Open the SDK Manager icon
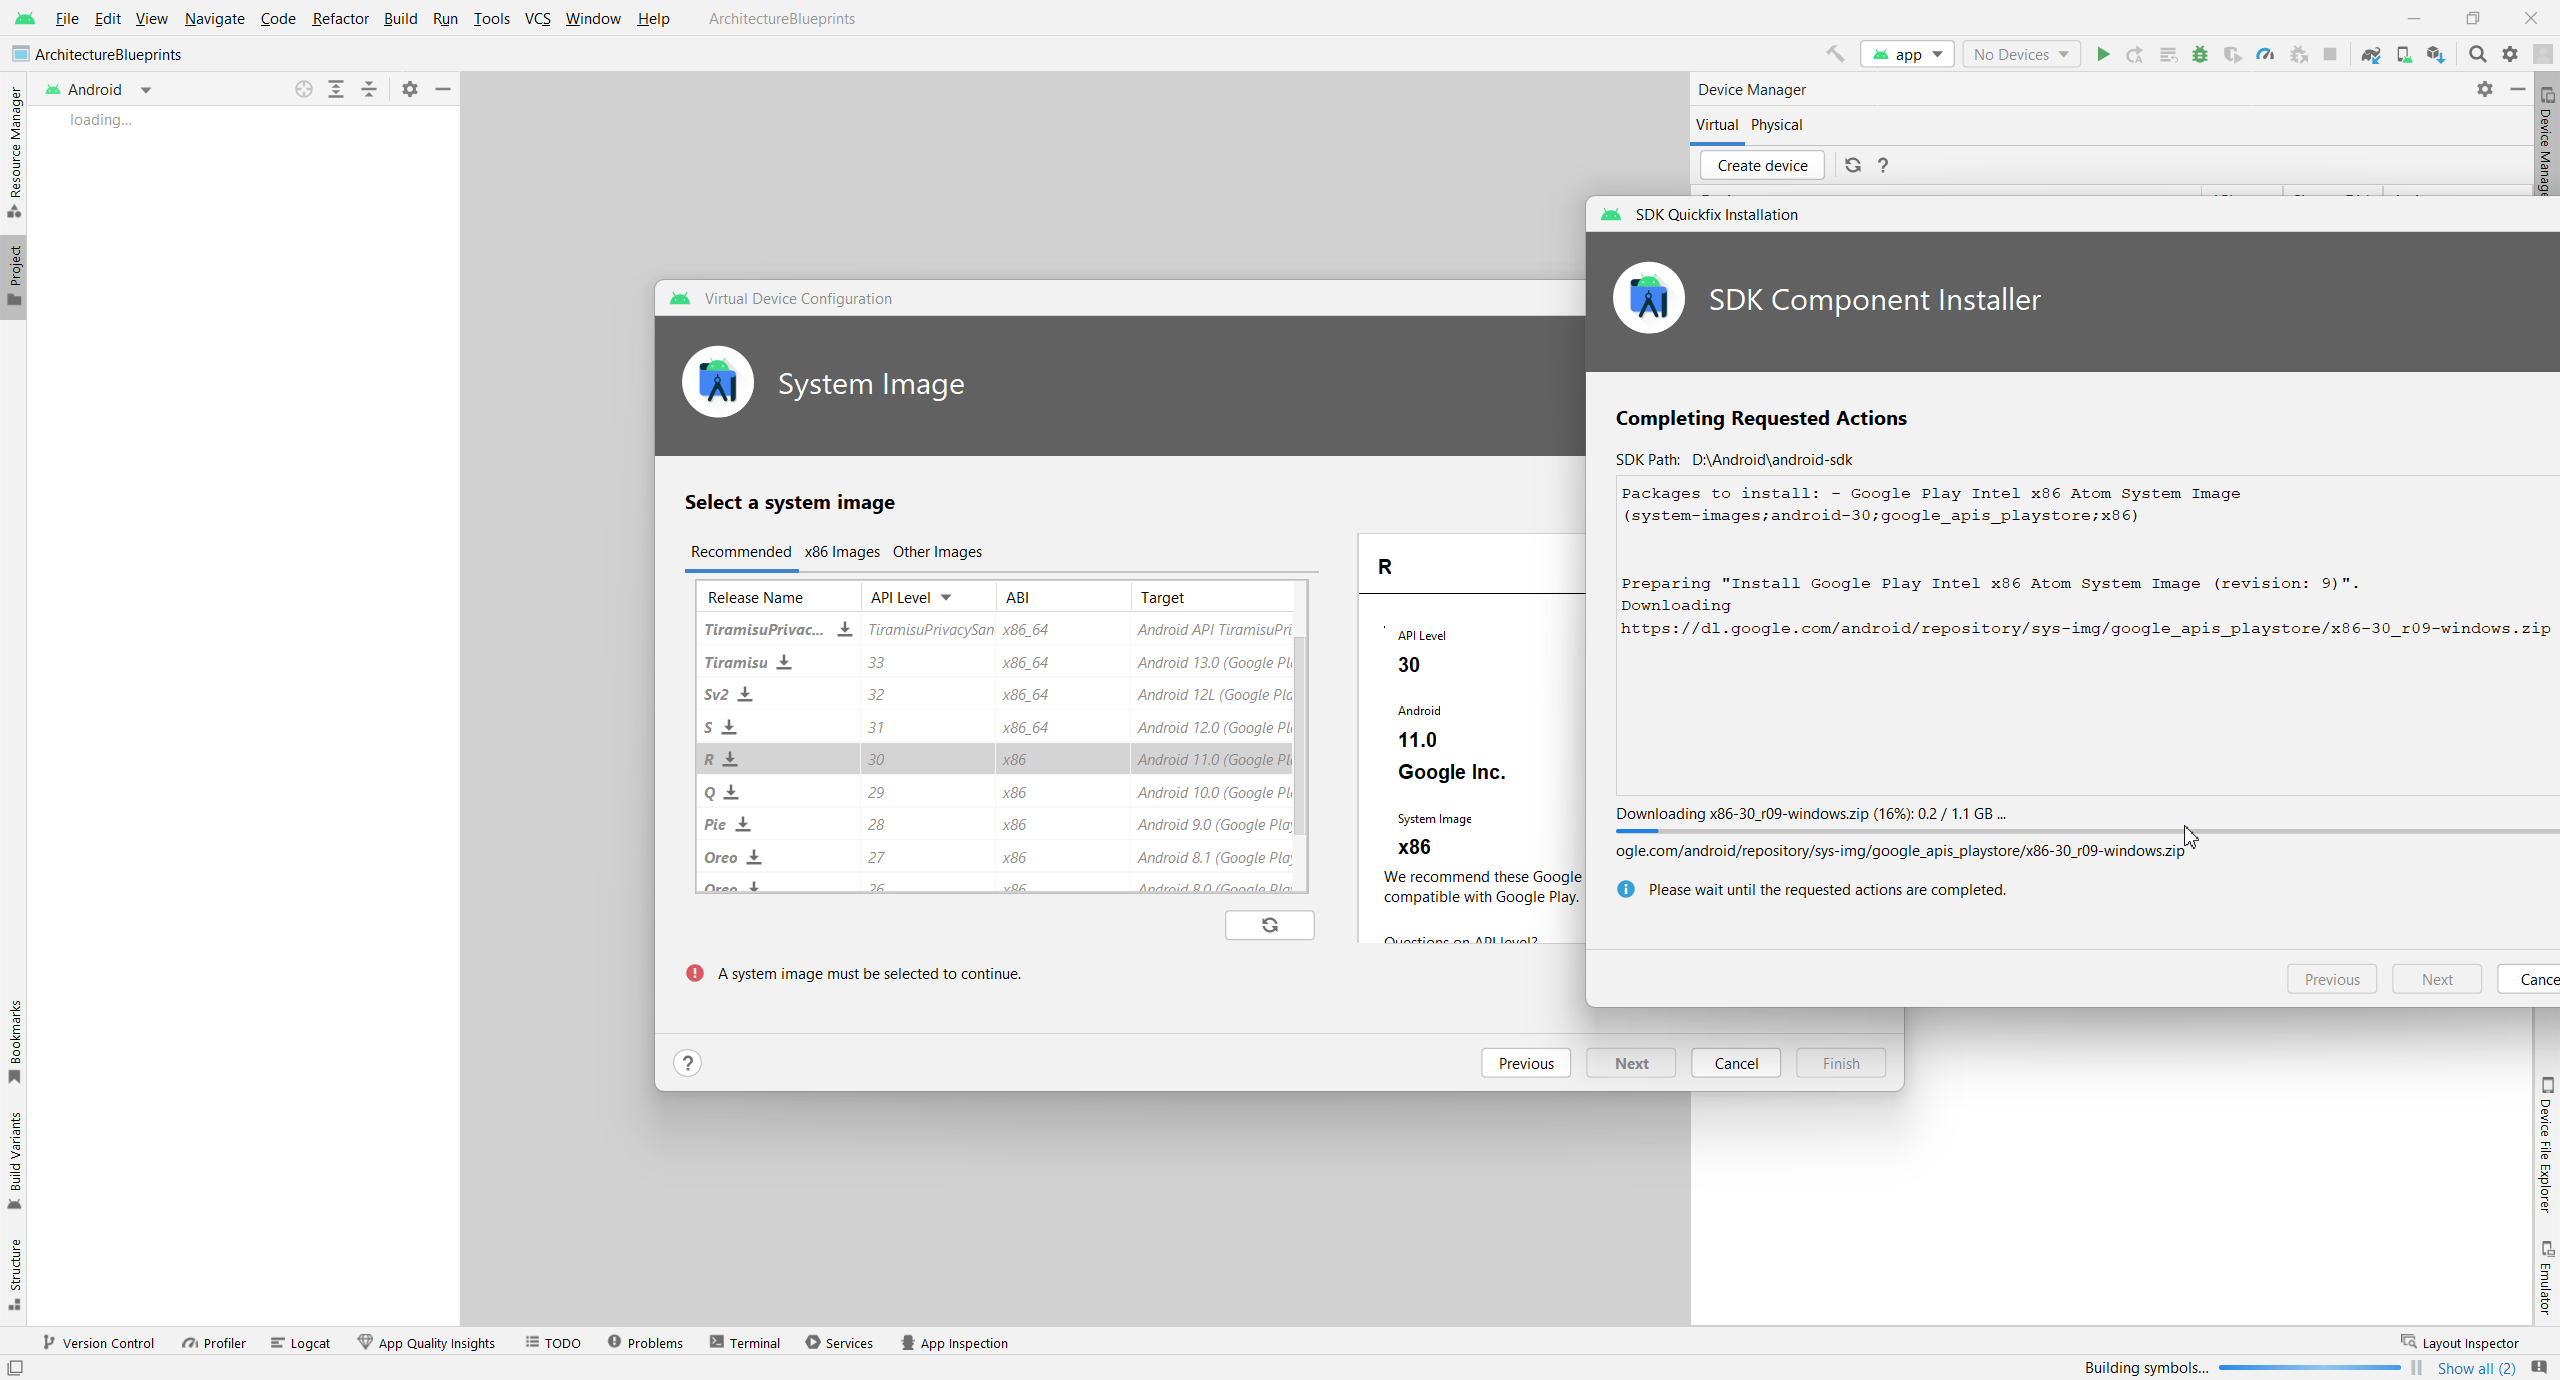The height and width of the screenshot is (1380, 2560). coord(2435,54)
